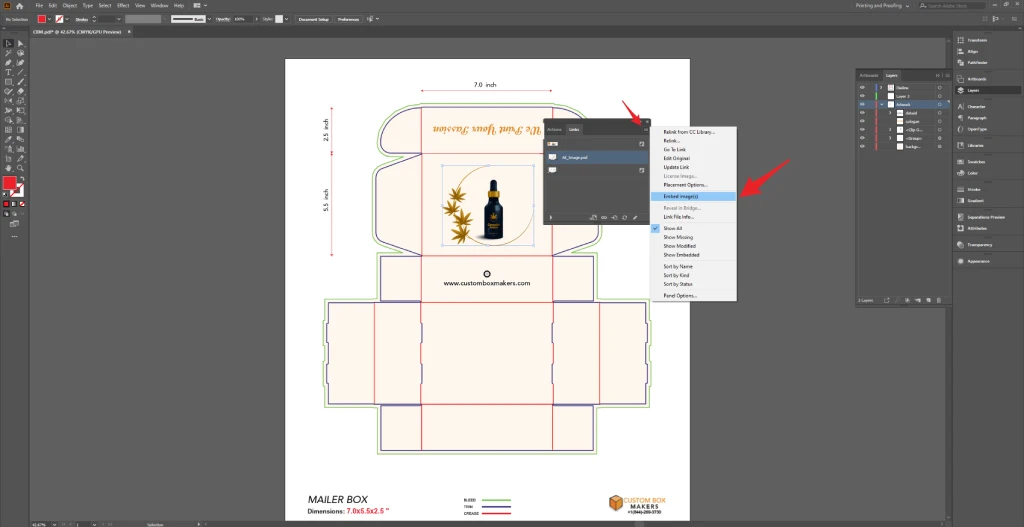Open the Effect menu

pos(122,5)
